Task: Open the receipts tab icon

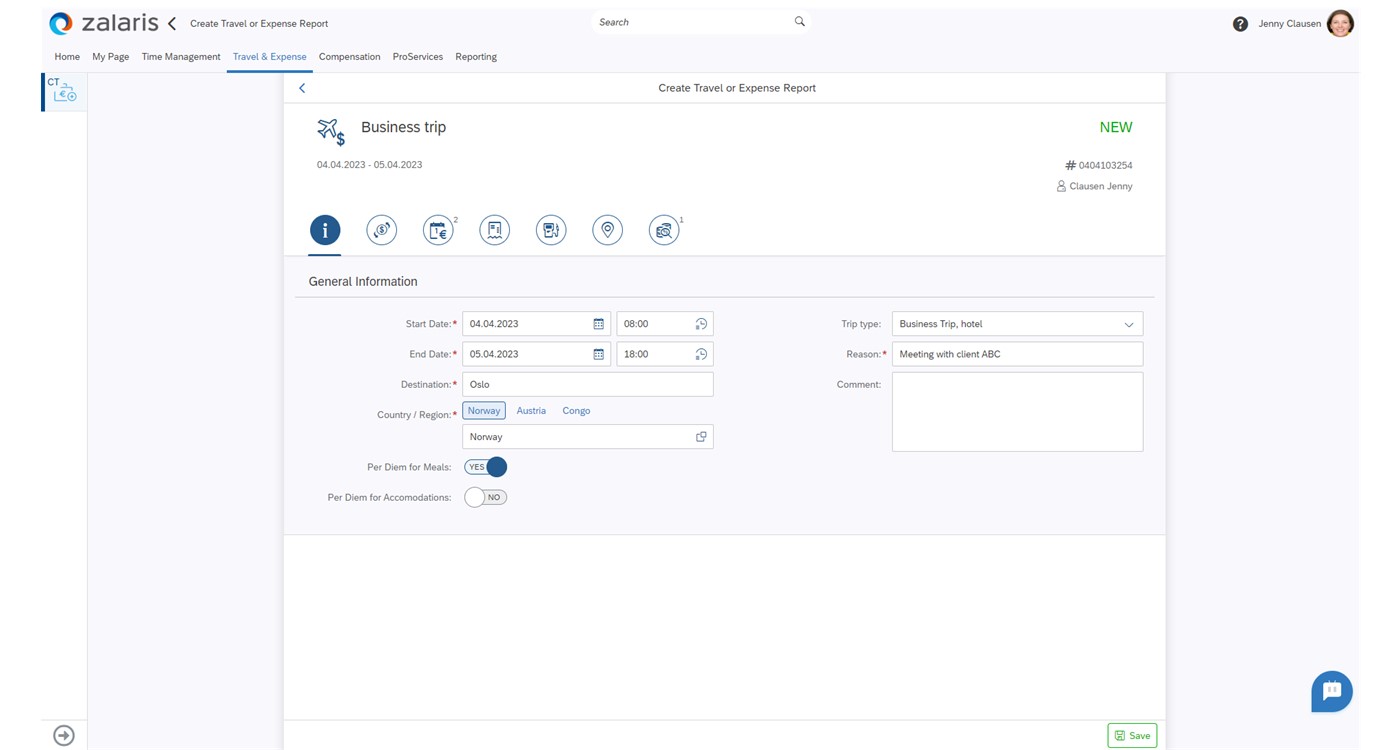Action: (x=494, y=230)
